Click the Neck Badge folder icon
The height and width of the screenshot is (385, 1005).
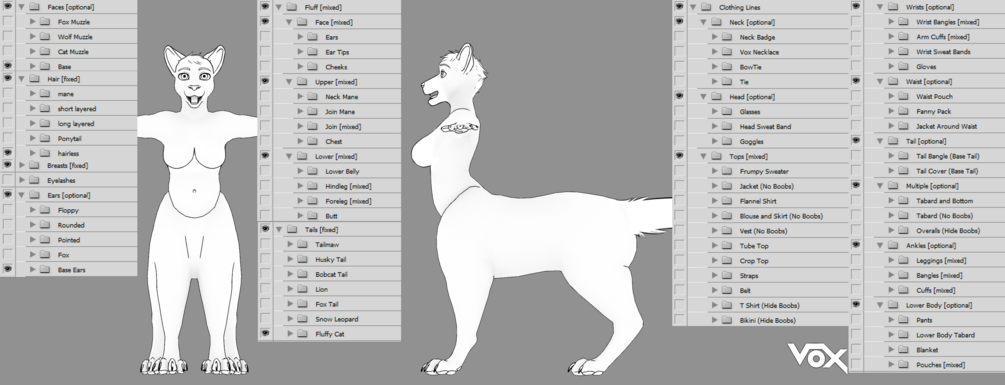tap(727, 37)
